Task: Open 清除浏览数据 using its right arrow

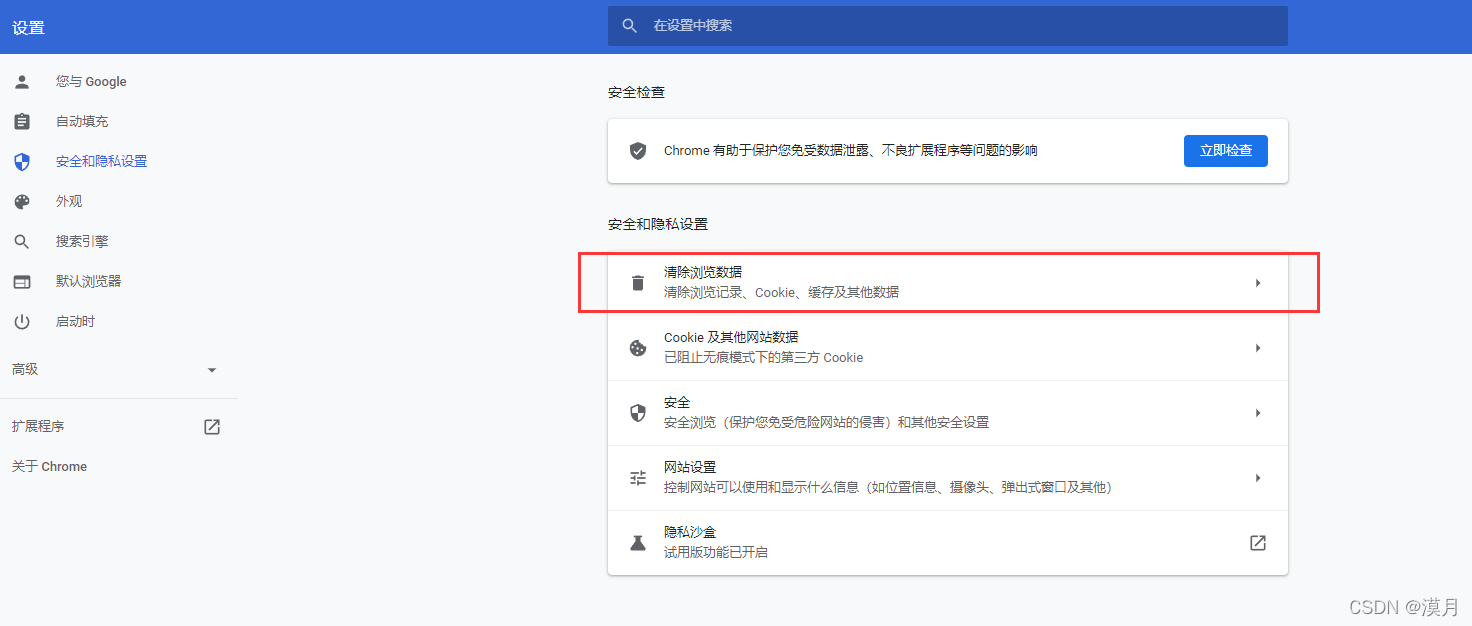Action: coord(1258,283)
